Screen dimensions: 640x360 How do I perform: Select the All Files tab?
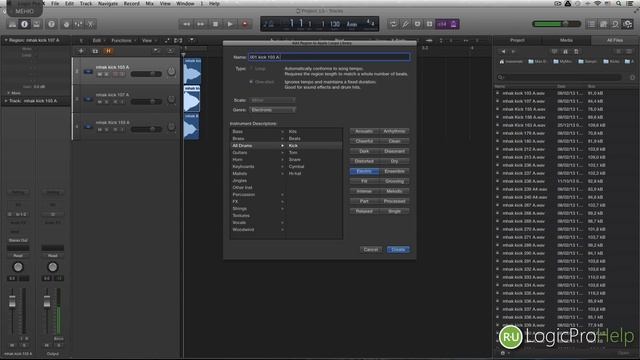coord(614,40)
